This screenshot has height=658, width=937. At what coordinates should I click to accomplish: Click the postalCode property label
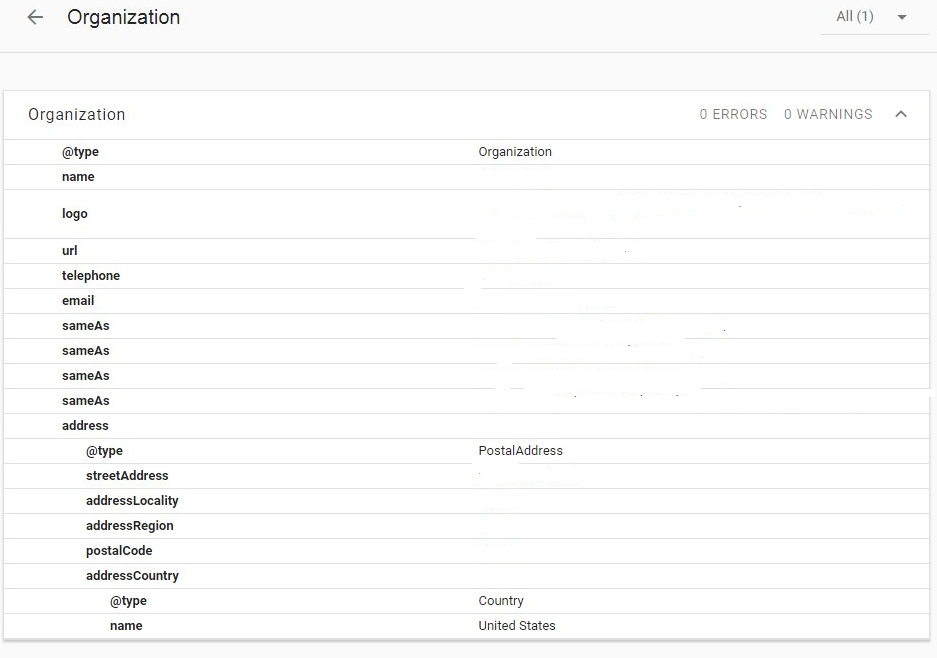tap(119, 551)
